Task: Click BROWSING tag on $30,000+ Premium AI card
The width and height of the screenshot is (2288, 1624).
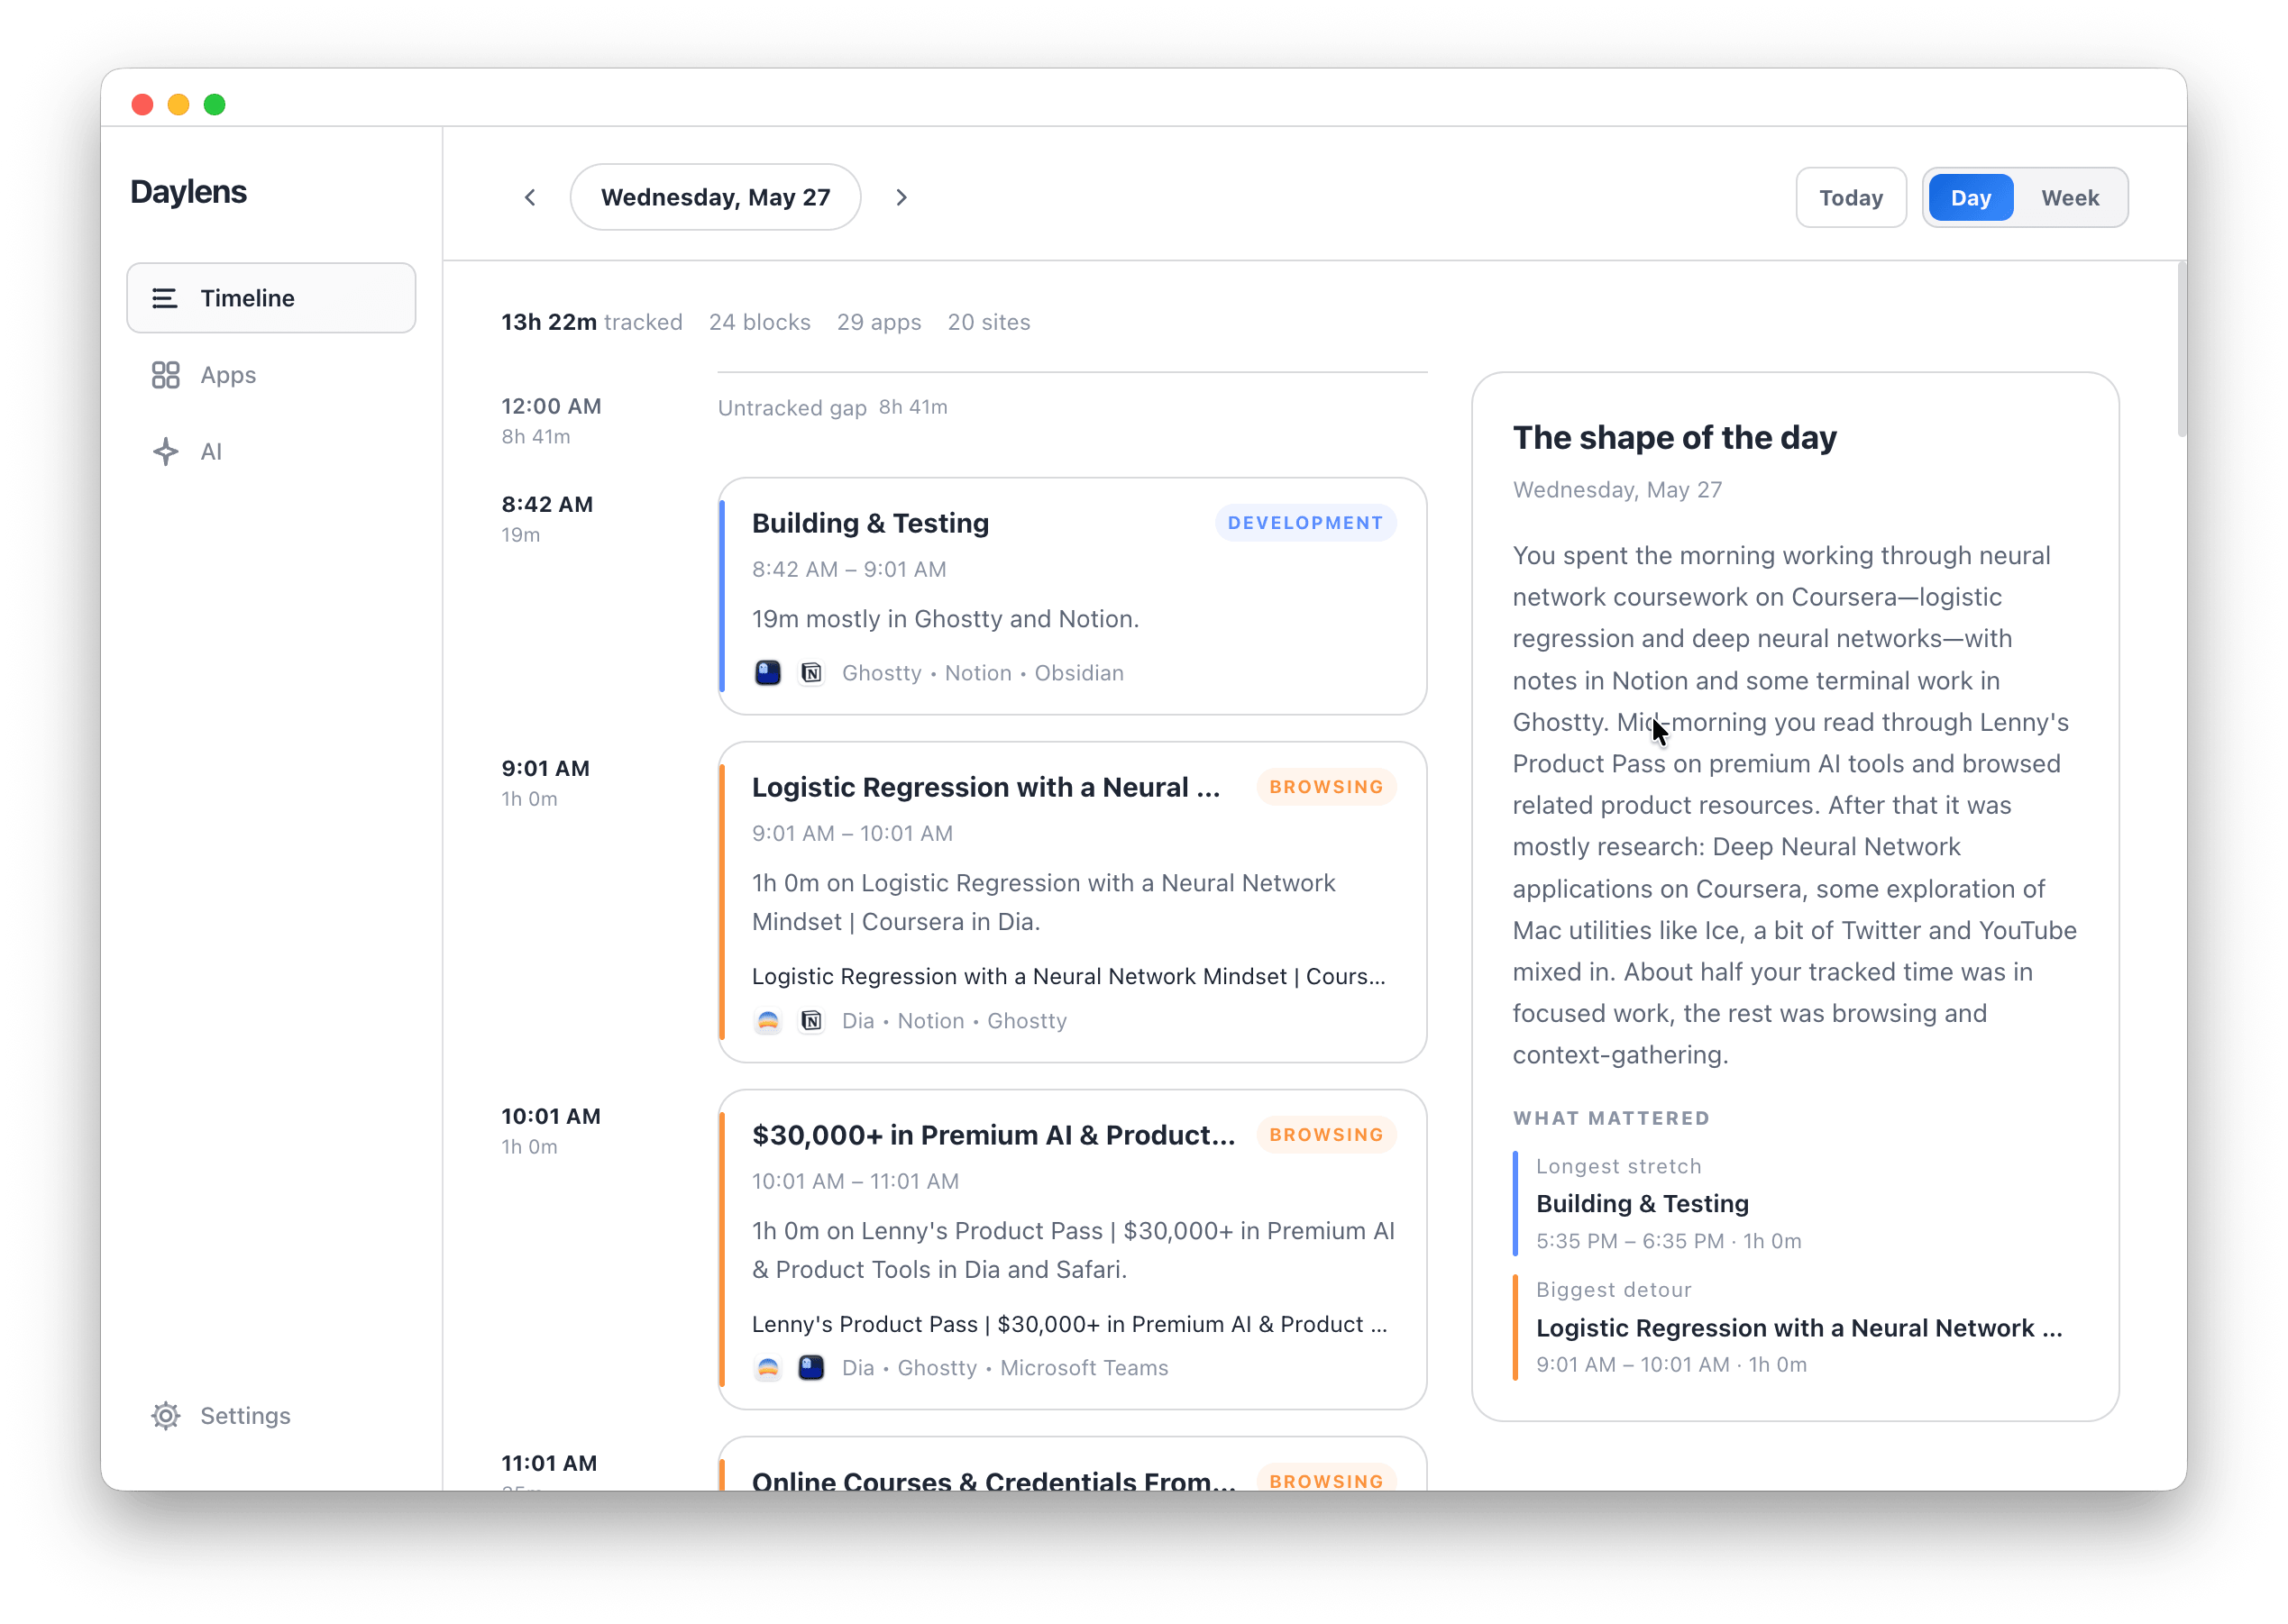Action: tap(1326, 1135)
